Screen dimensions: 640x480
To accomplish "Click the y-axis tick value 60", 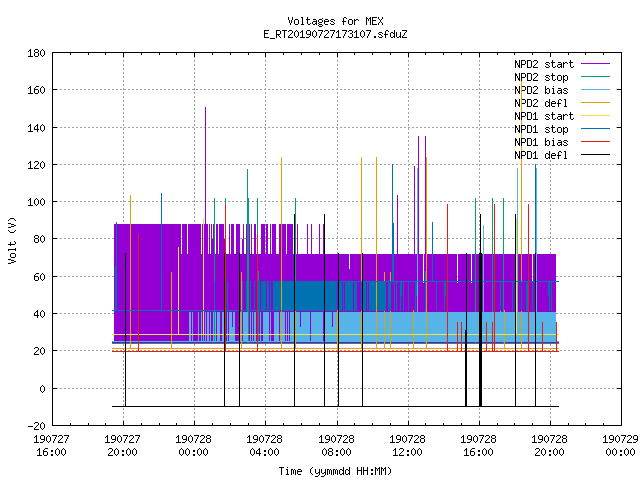I will [39, 277].
